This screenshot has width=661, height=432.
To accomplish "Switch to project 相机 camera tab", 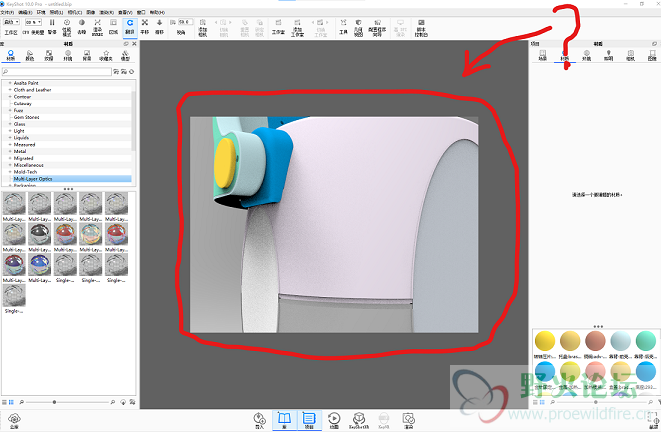I will [630, 55].
